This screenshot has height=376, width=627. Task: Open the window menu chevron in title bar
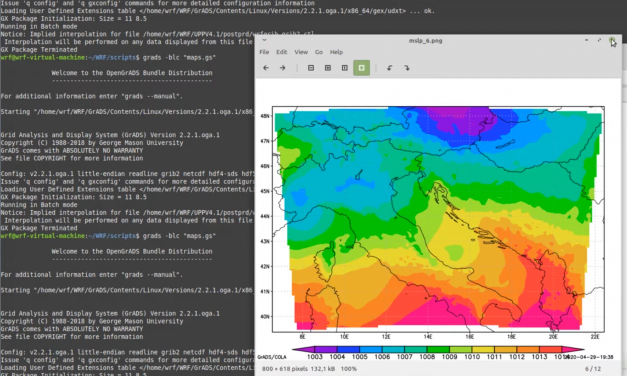(264, 40)
